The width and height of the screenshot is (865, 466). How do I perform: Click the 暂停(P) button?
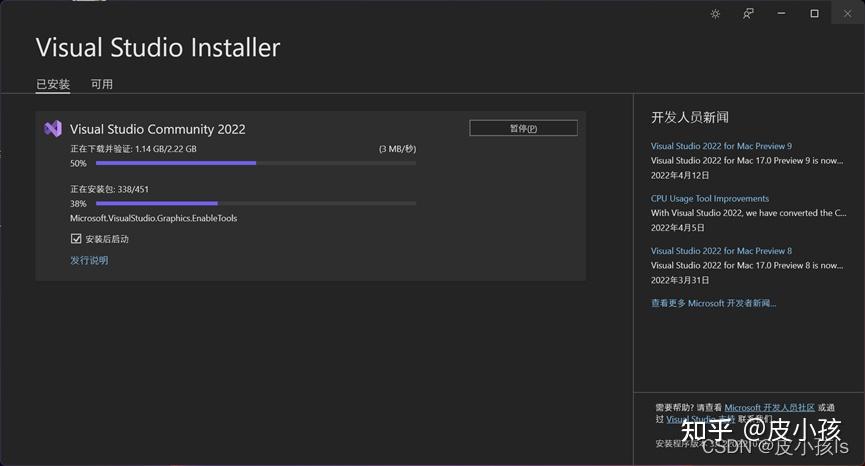click(524, 128)
